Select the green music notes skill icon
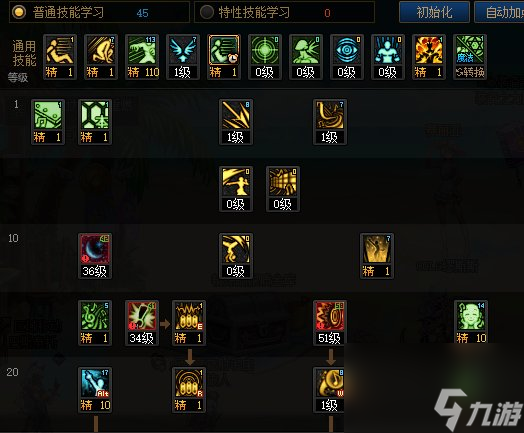 click(95, 316)
